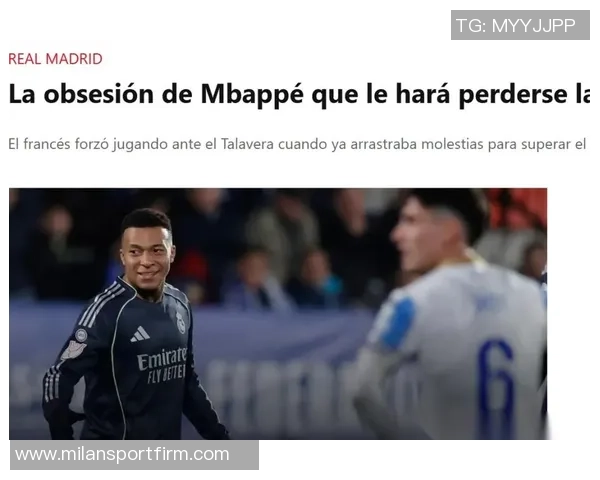Click the blue armband on white shirt
The image size is (600, 480).
coord(399,325)
